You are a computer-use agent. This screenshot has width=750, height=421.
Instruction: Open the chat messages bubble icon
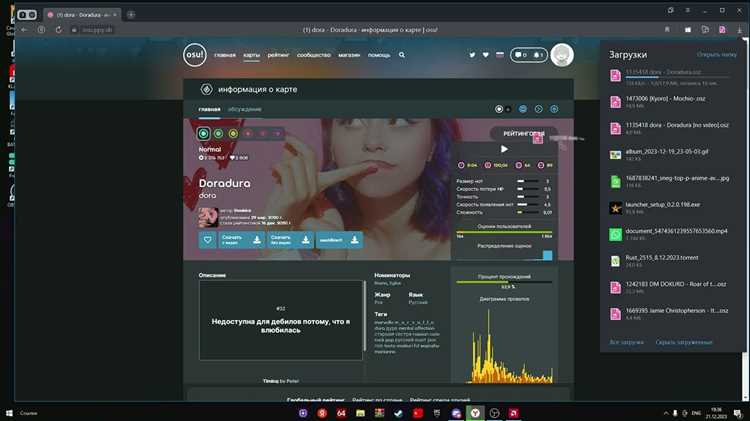tap(520, 55)
